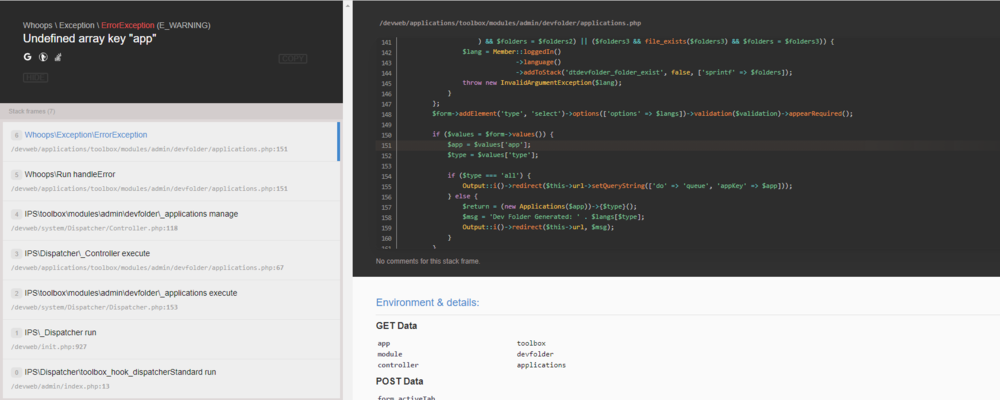
Task: Click the GET Data section title
Action: click(x=397, y=326)
